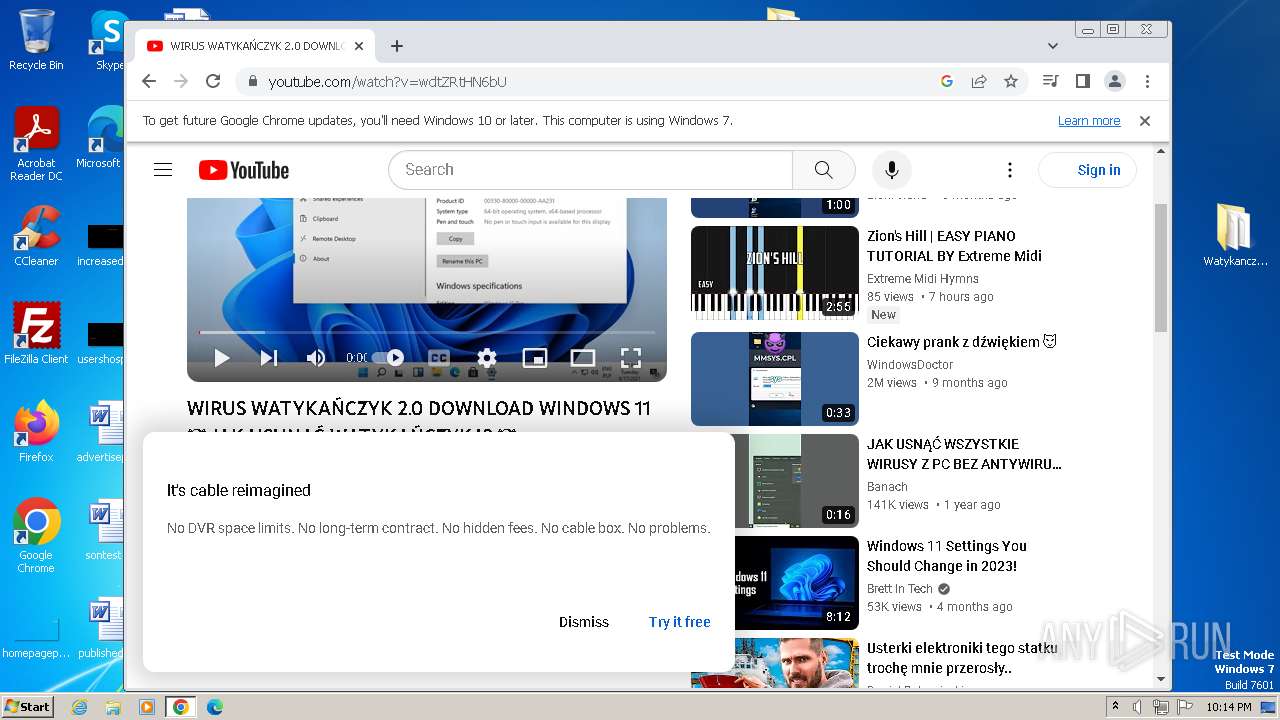Viewport: 1280px width, 720px height.
Task: Open video settings gear
Action: [487, 358]
